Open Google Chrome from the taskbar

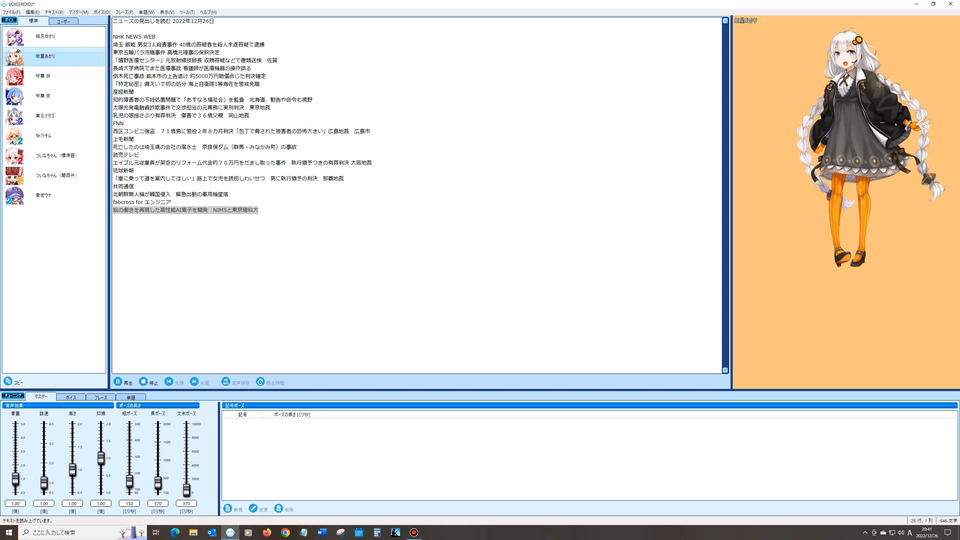coord(285,533)
